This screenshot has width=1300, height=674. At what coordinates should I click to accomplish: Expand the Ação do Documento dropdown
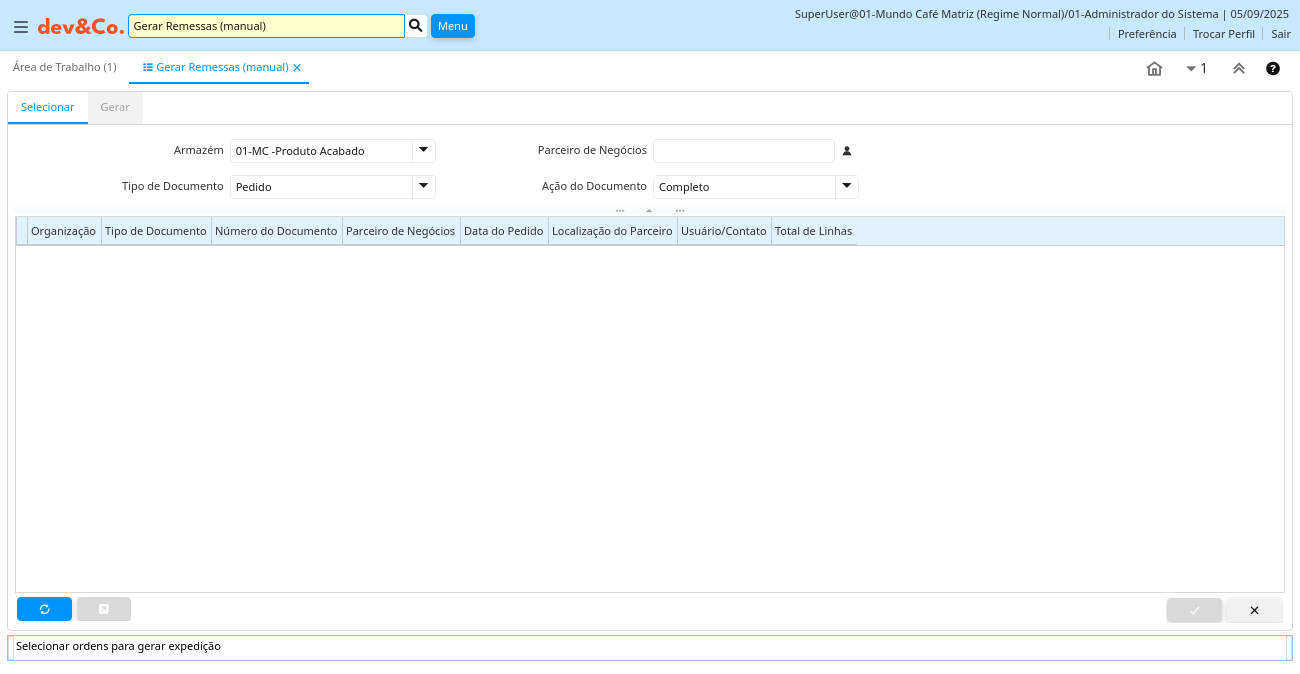click(x=847, y=187)
